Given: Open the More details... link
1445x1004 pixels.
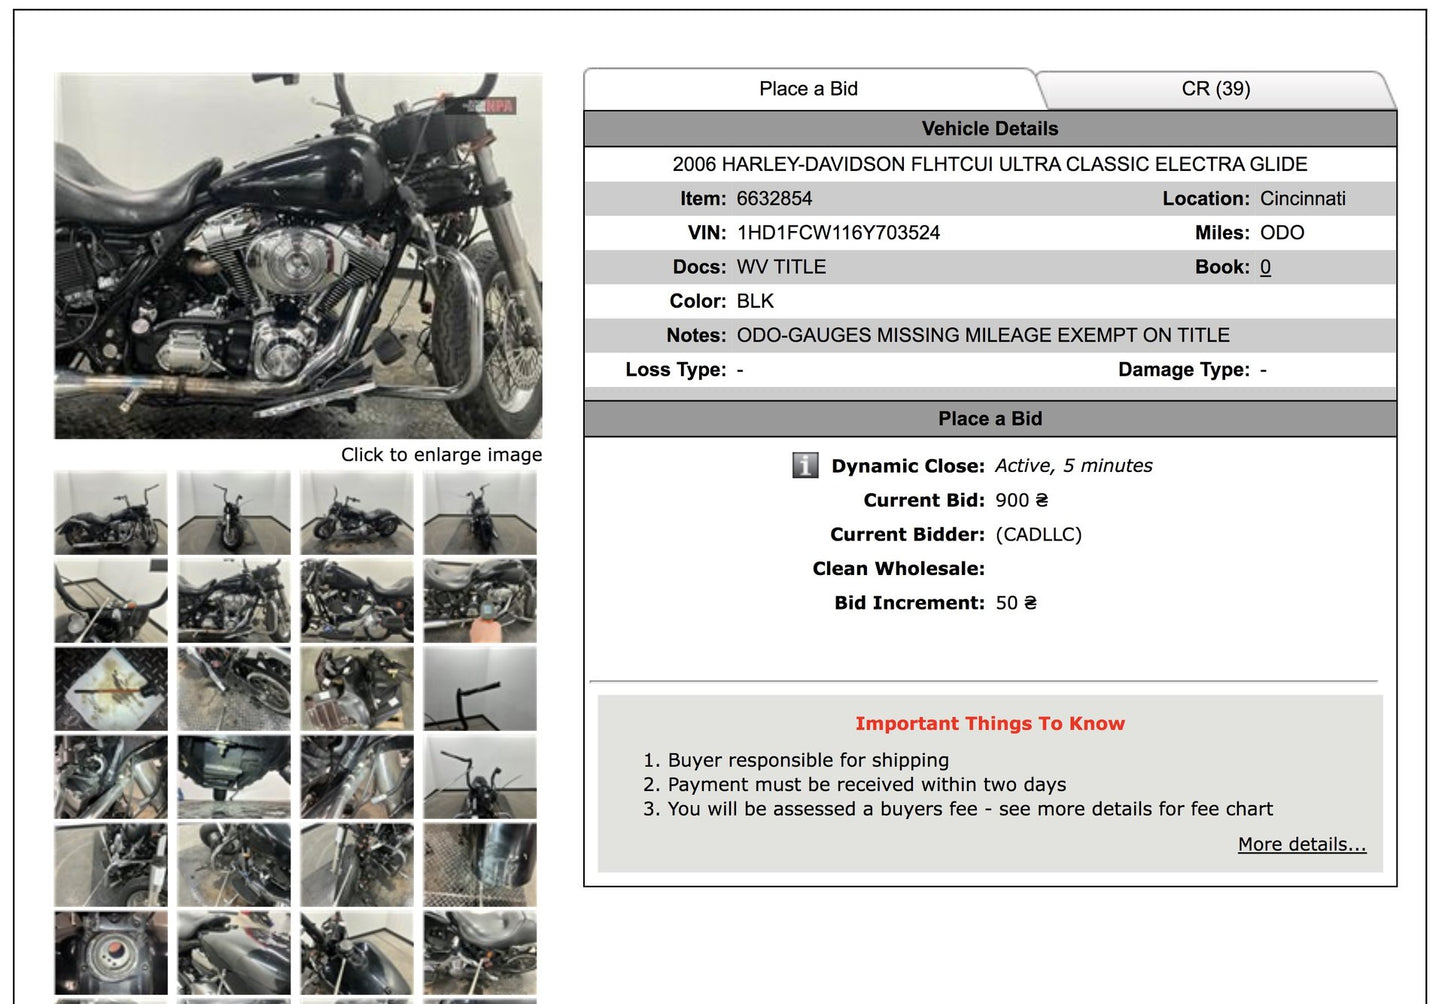Looking at the screenshot, I should coord(1301,844).
